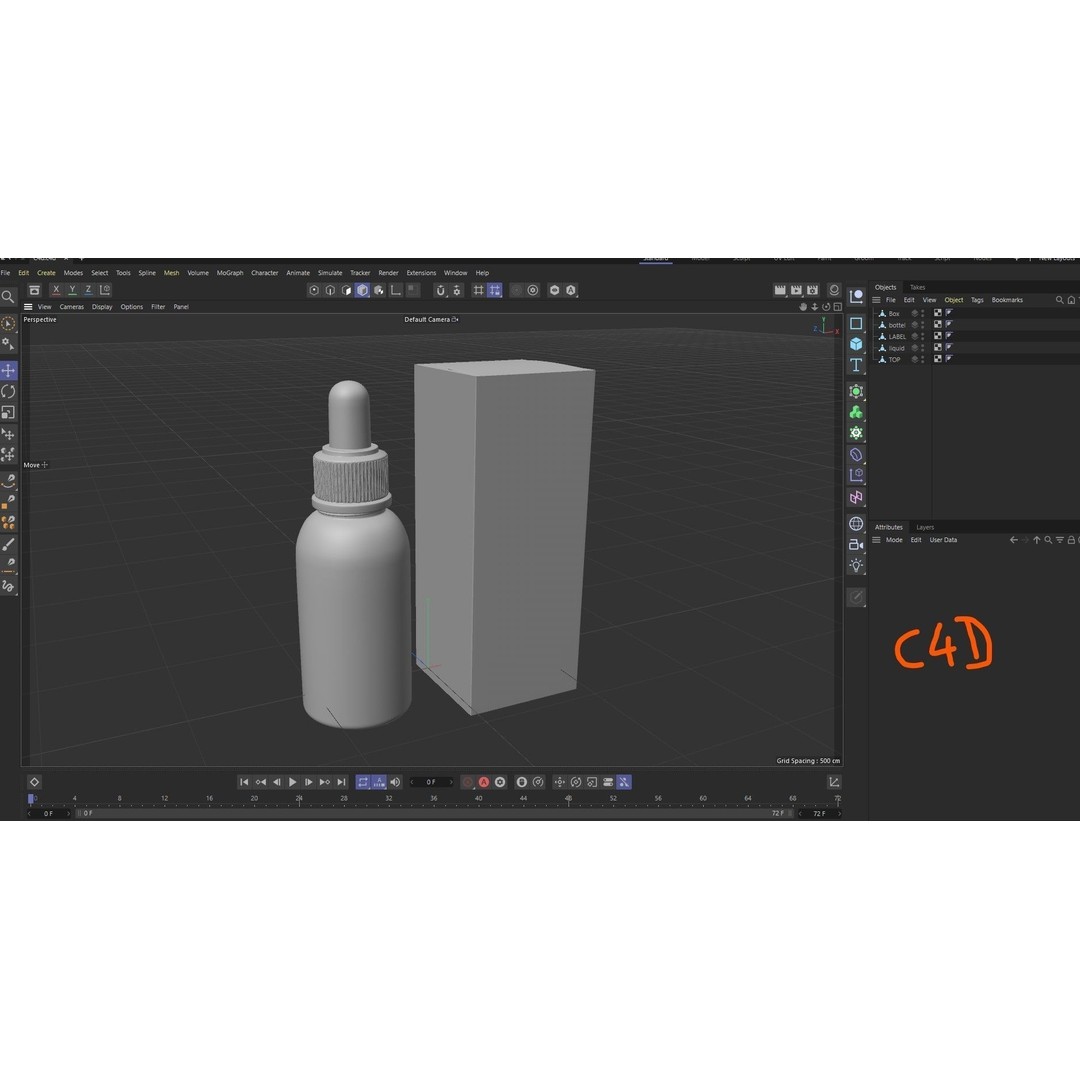This screenshot has height=1080, width=1080.
Task: Open the MoGraph menu
Action: 230,273
